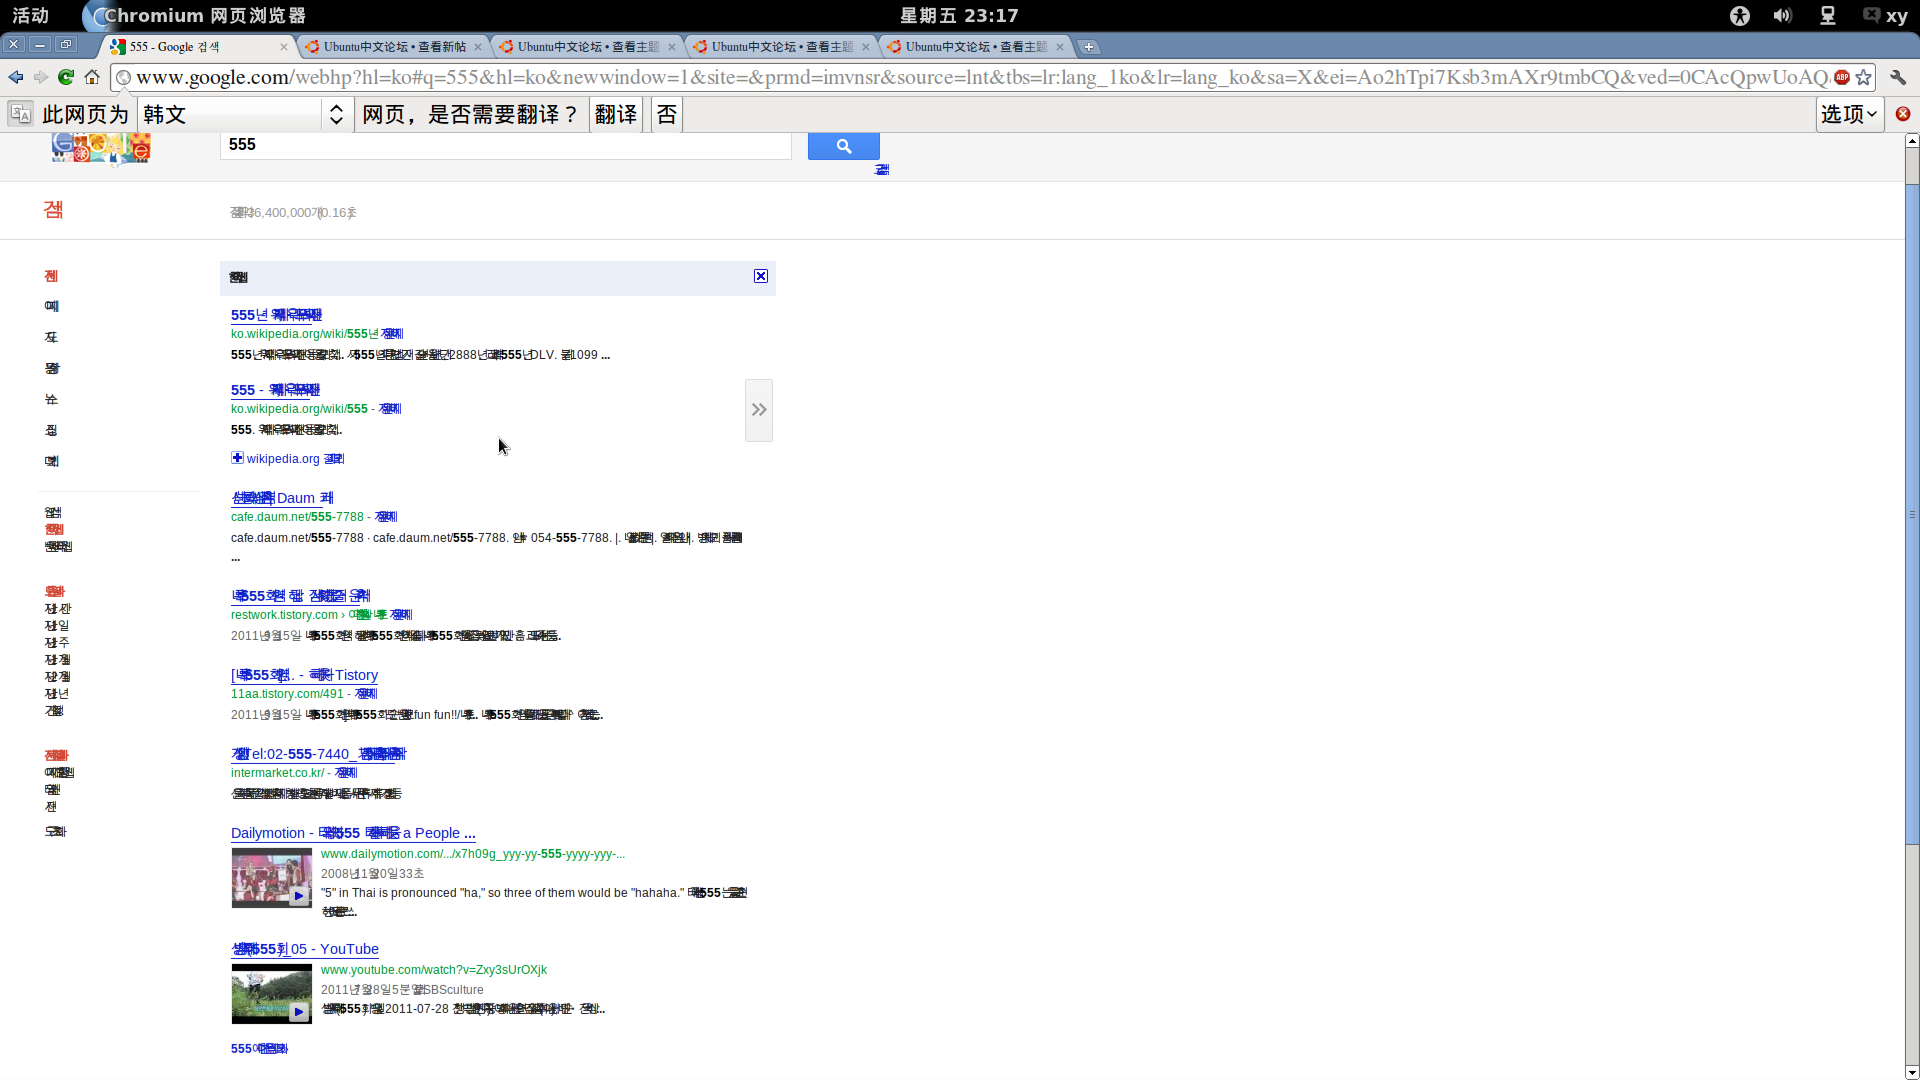Open the YouTube result title link

click(x=305, y=949)
